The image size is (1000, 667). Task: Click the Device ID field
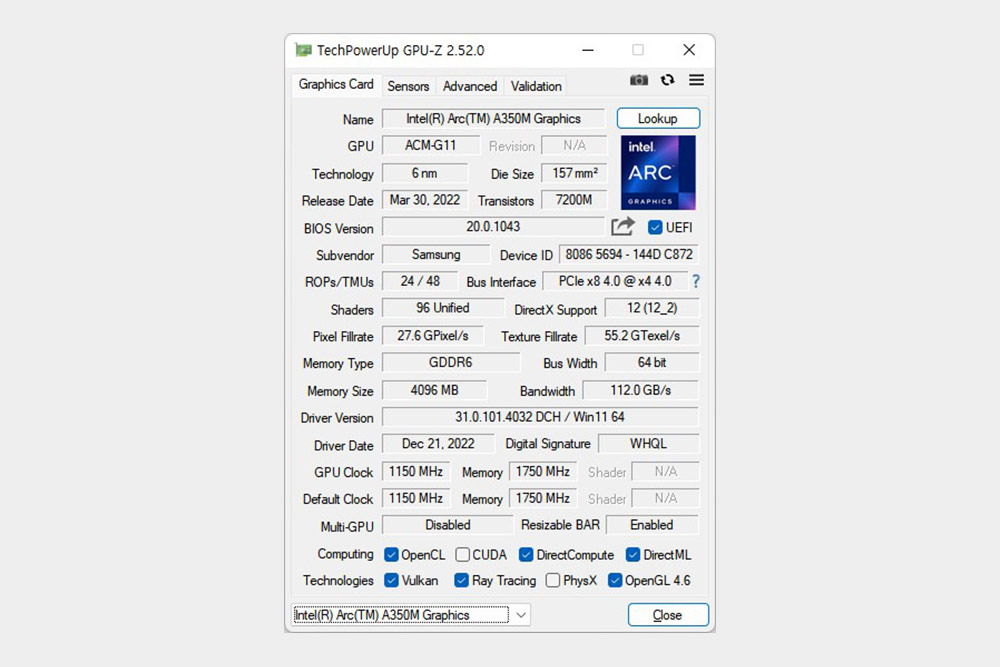point(629,254)
